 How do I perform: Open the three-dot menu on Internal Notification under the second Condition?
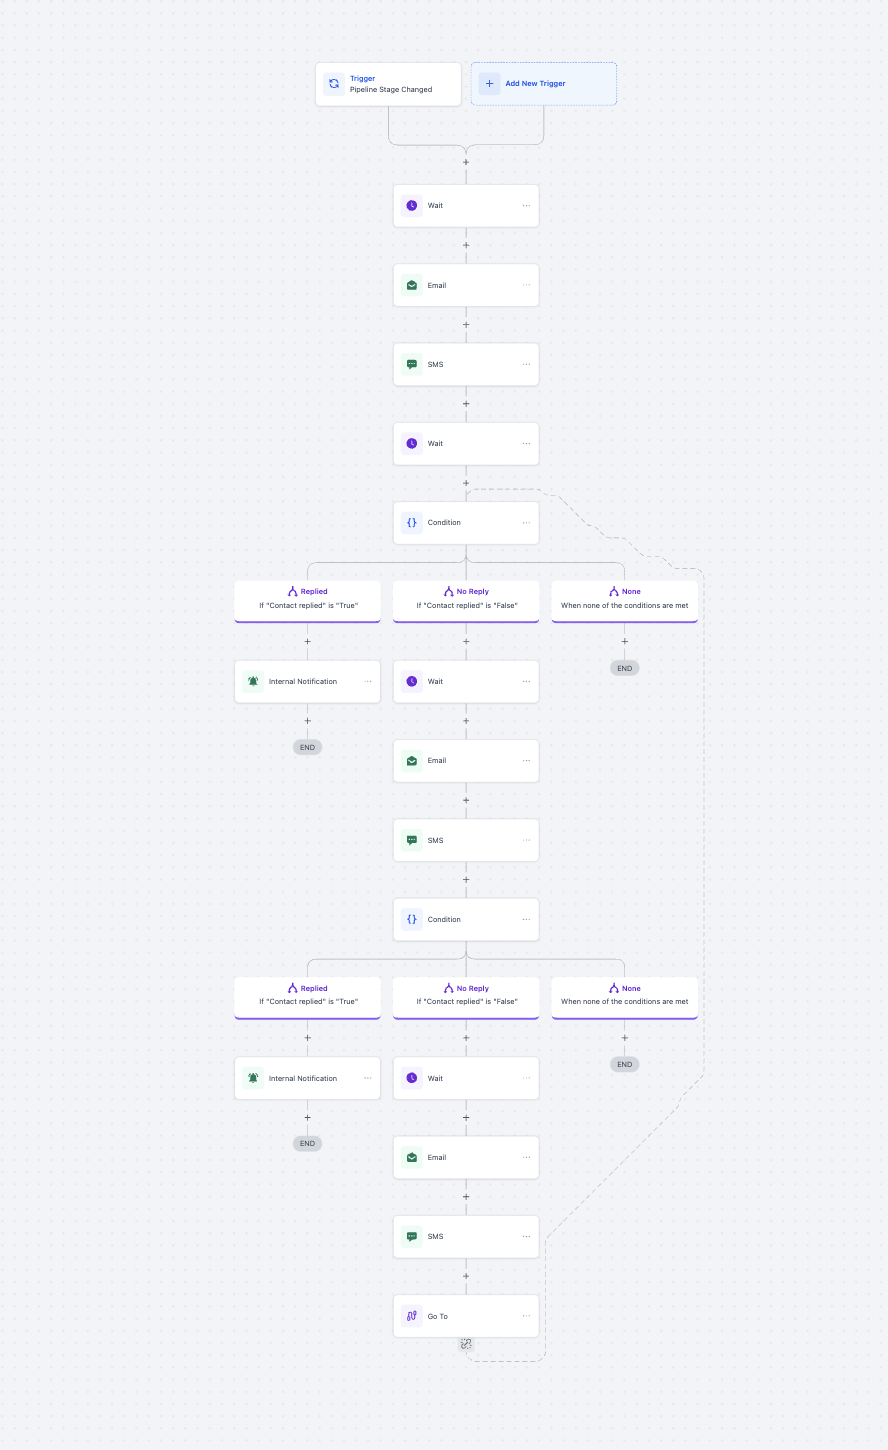[368, 1078]
